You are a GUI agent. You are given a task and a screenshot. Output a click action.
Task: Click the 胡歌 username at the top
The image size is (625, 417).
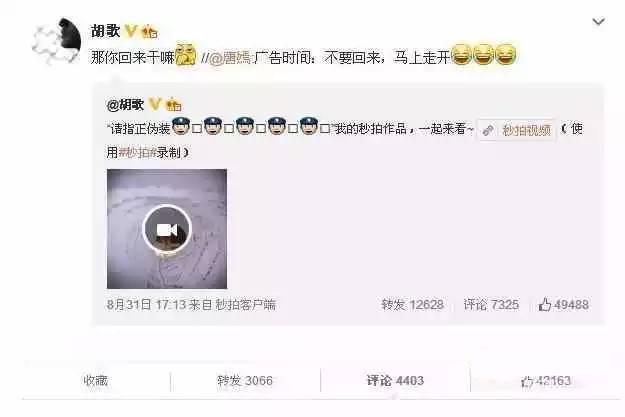tap(106, 31)
